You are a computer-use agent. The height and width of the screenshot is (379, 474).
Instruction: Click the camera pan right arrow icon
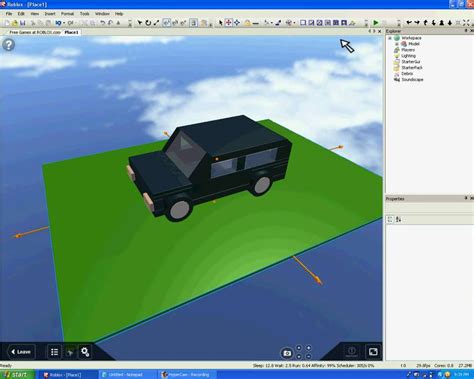coord(417,23)
